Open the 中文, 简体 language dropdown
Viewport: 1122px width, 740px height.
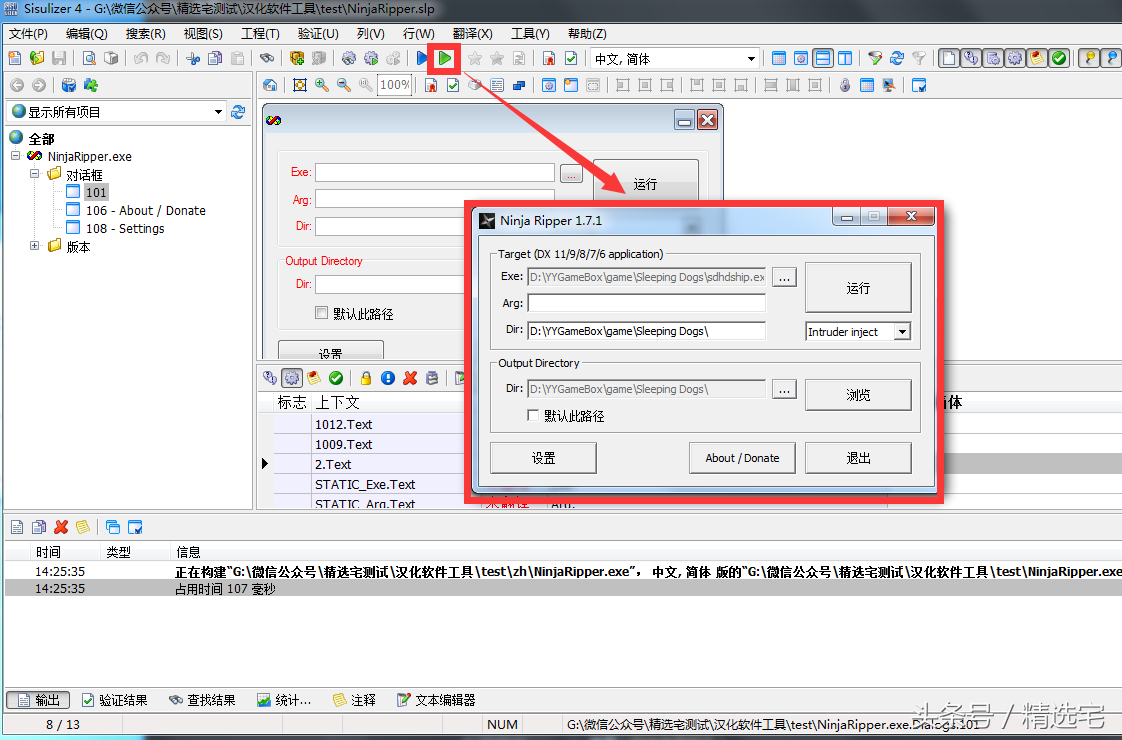click(x=751, y=59)
